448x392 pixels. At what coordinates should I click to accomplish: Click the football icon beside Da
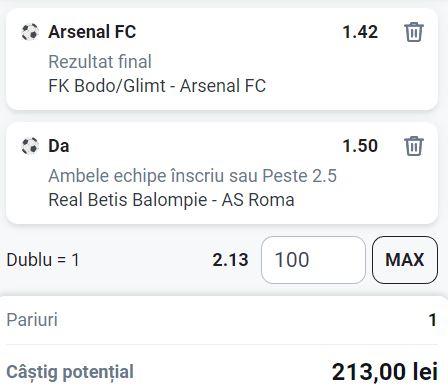pos(30,146)
